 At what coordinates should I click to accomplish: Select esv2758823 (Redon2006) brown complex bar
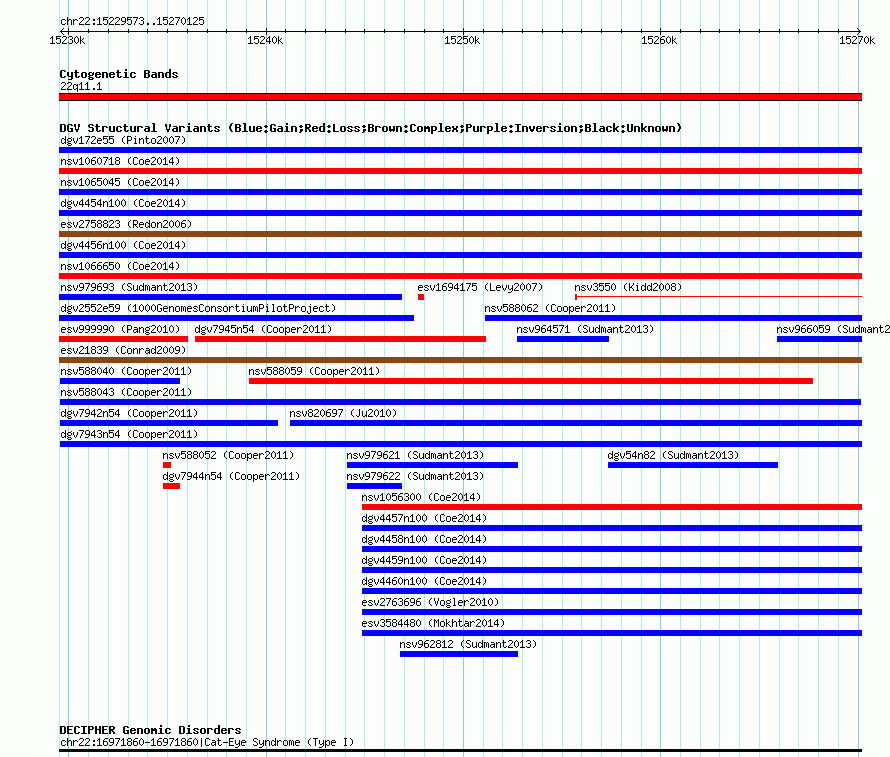coord(460,234)
